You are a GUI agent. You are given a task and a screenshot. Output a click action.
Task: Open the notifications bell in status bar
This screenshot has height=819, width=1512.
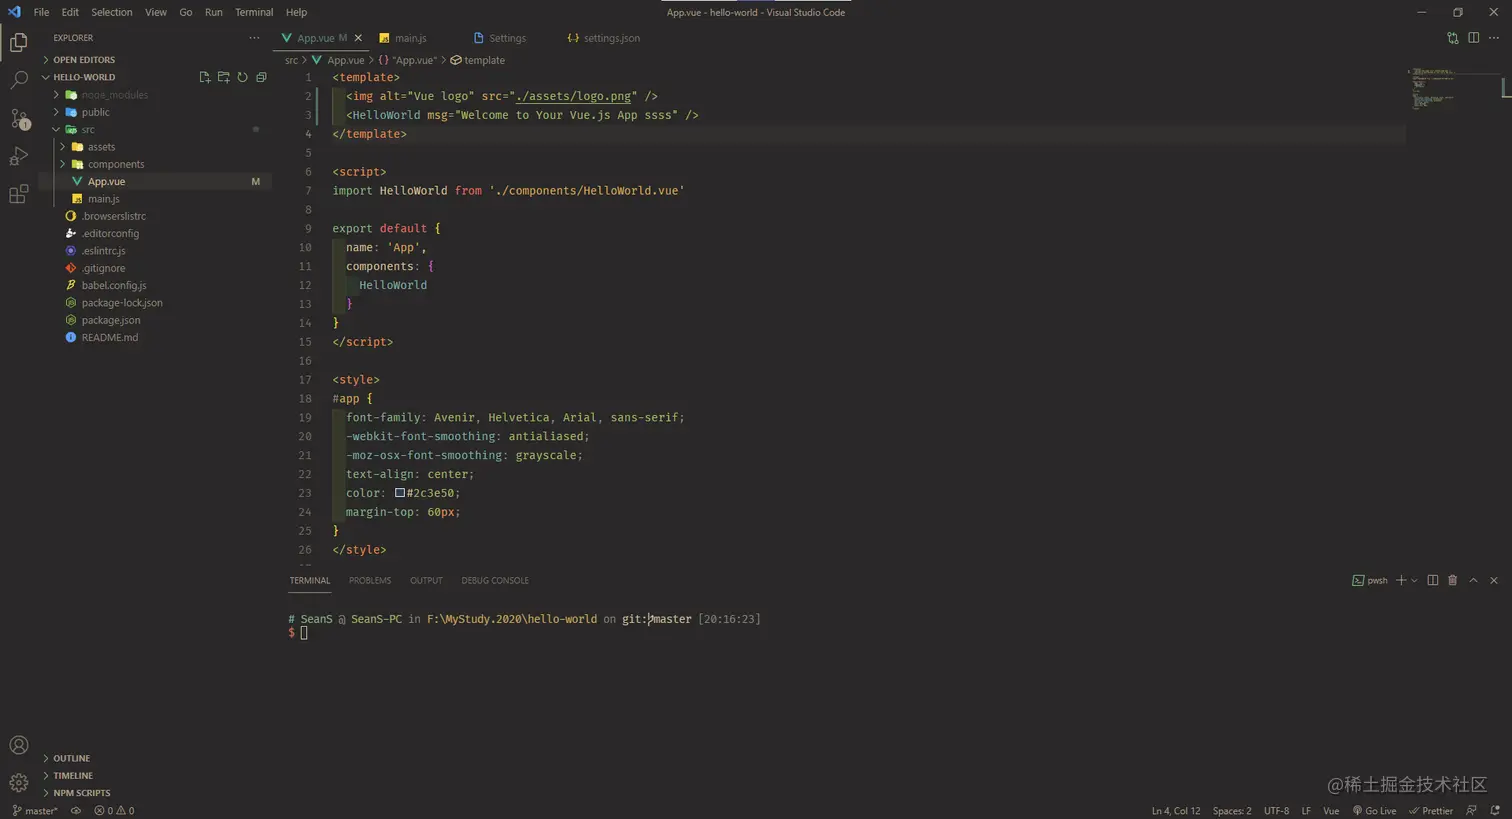[1495, 811]
